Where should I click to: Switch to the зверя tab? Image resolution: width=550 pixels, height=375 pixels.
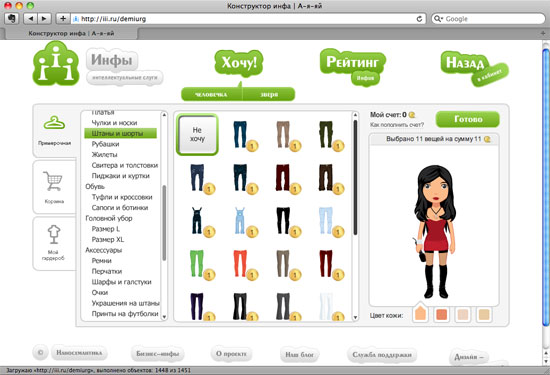[269, 94]
